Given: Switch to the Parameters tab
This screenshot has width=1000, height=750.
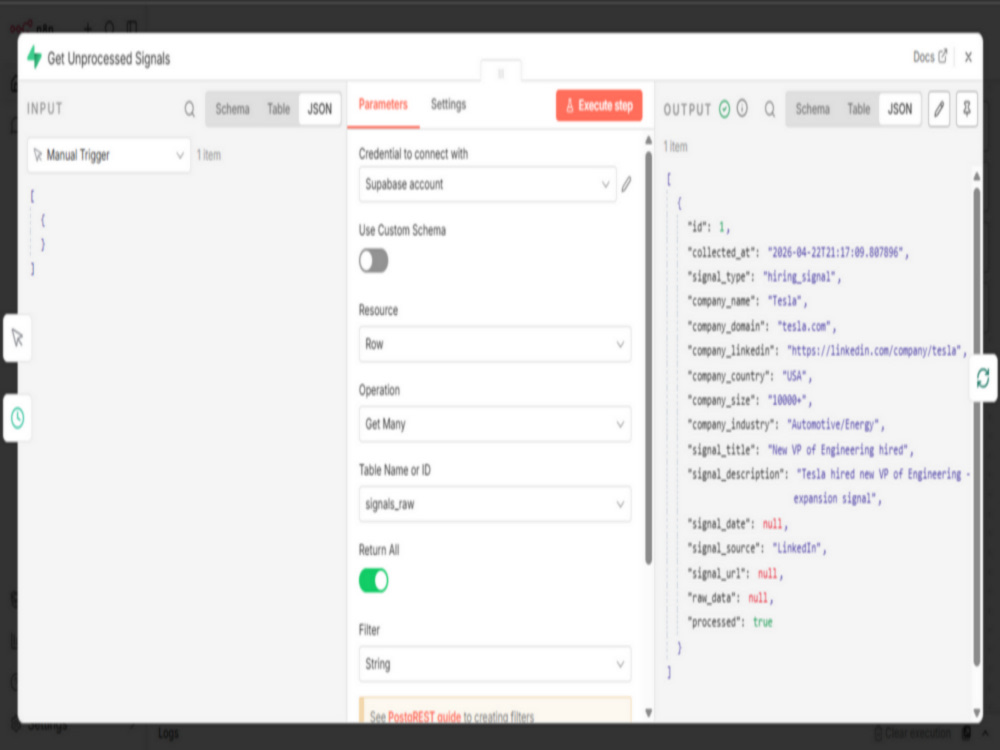Looking at the screenshot, I should click(383, 105).
